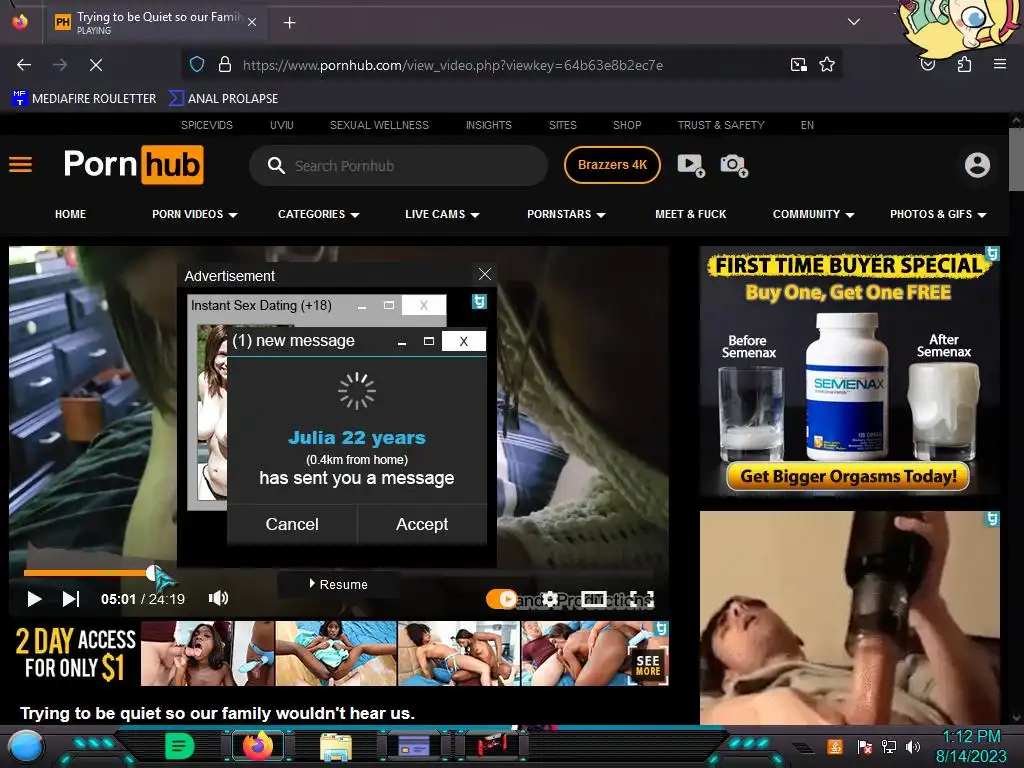Open the Insights top link
The height and width of the screenshot is (768, 1024).
(x=488, y=125)
